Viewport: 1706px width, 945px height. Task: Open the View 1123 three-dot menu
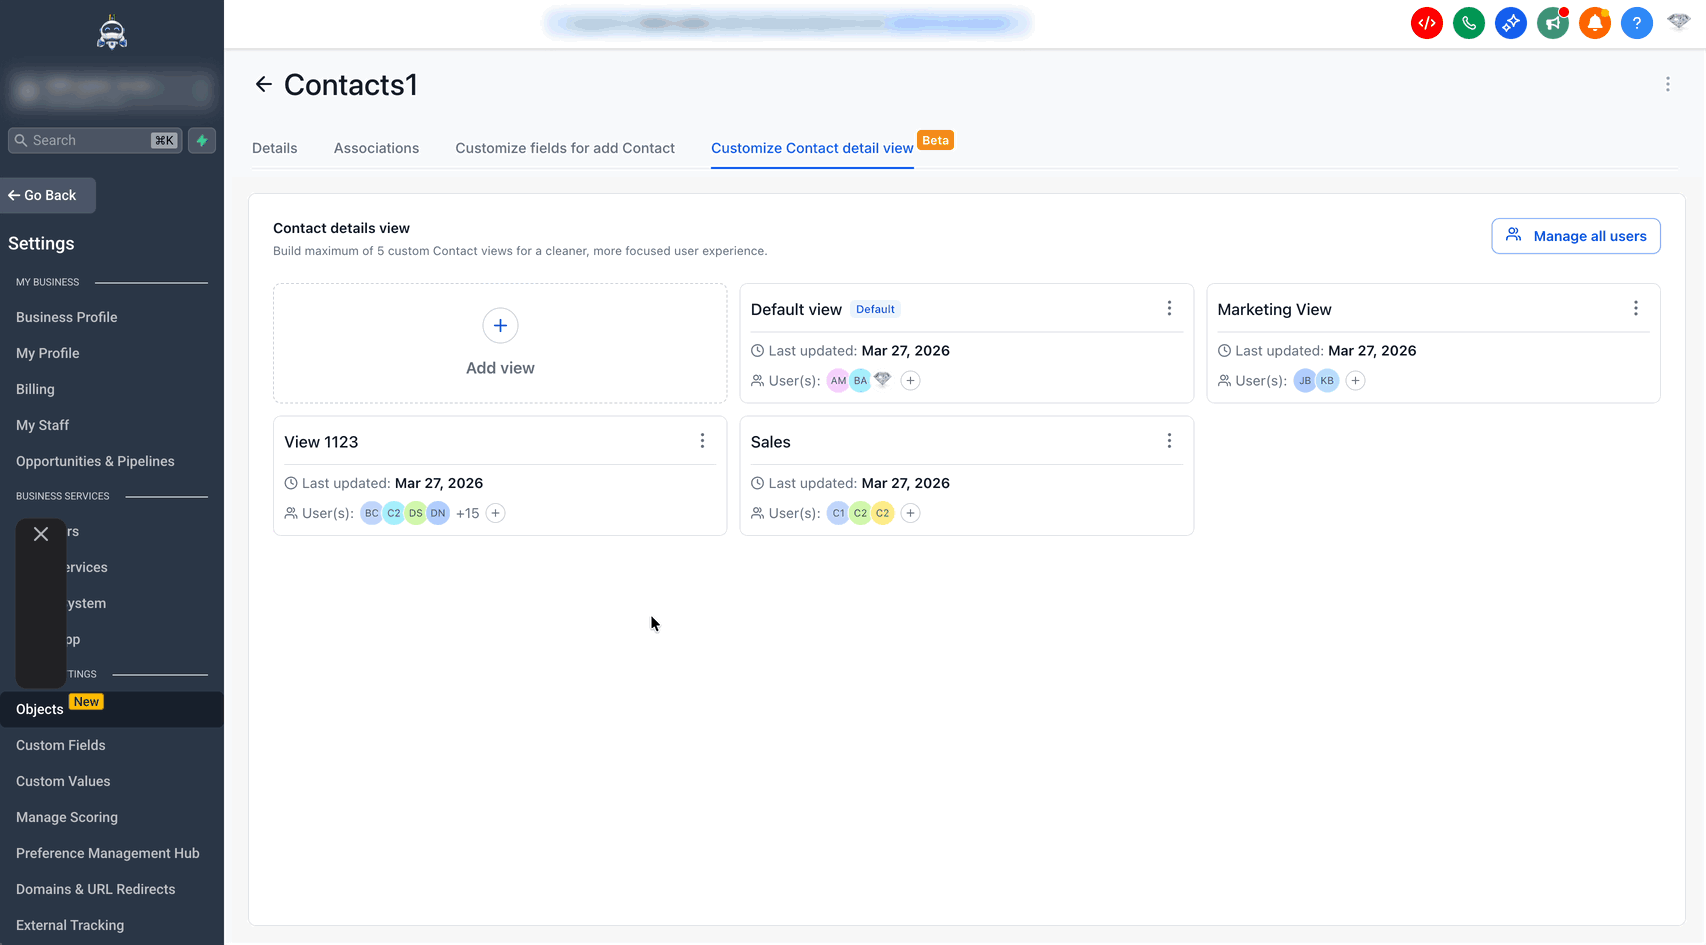coord(702,441)
